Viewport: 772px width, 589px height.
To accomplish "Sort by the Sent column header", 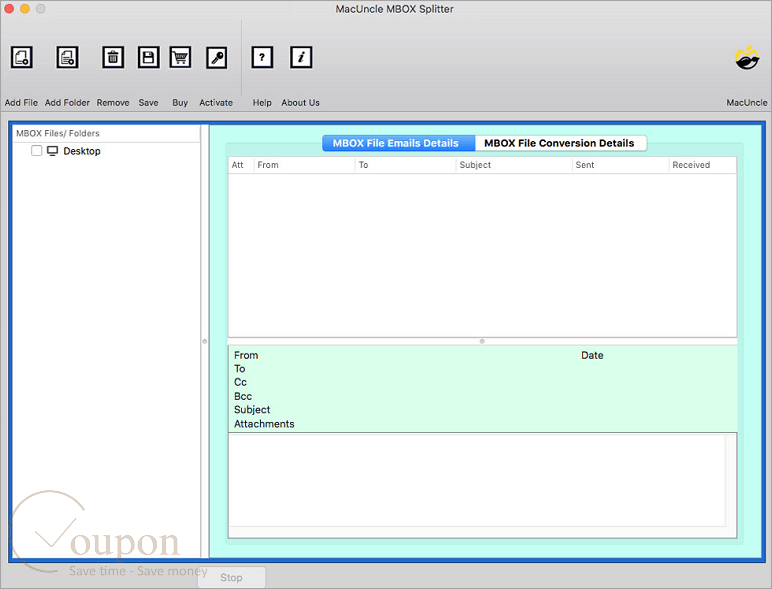I will tap(620, 165).
